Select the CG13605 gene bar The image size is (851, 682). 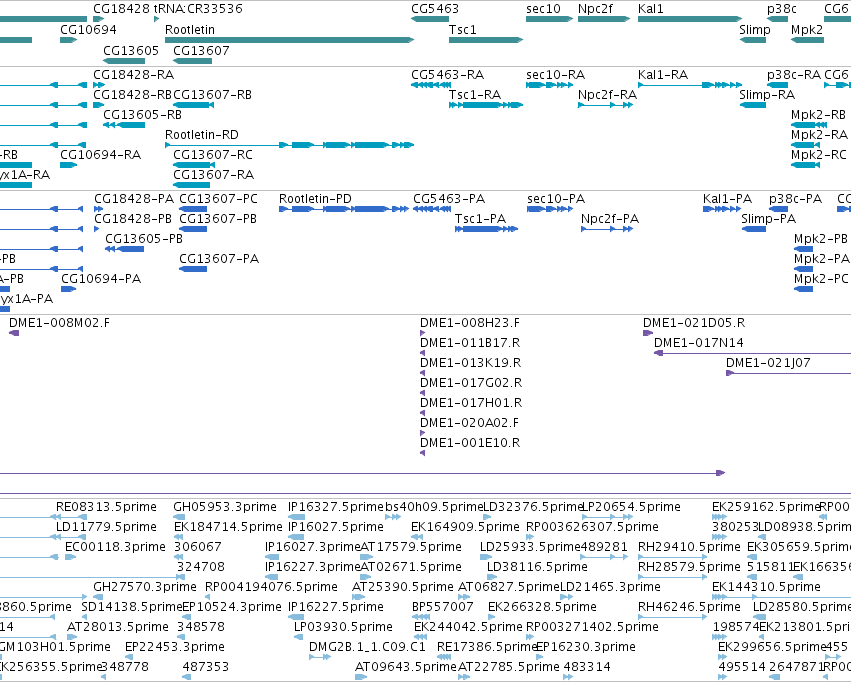[124, 61]
